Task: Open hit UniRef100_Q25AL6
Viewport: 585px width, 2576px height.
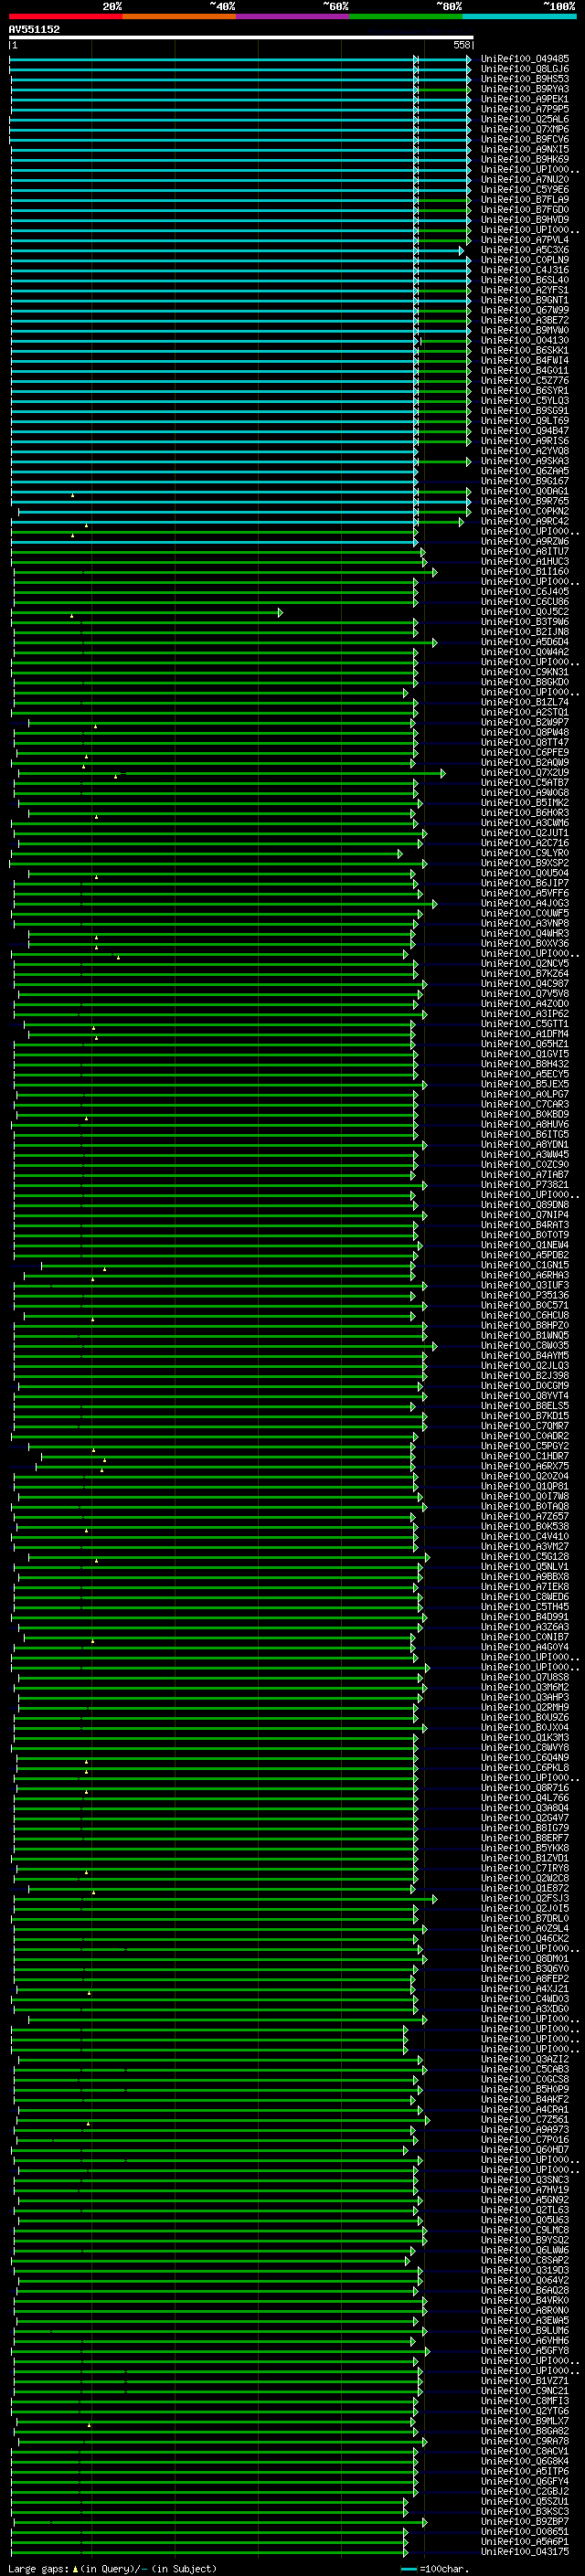Action: point(525,119)
